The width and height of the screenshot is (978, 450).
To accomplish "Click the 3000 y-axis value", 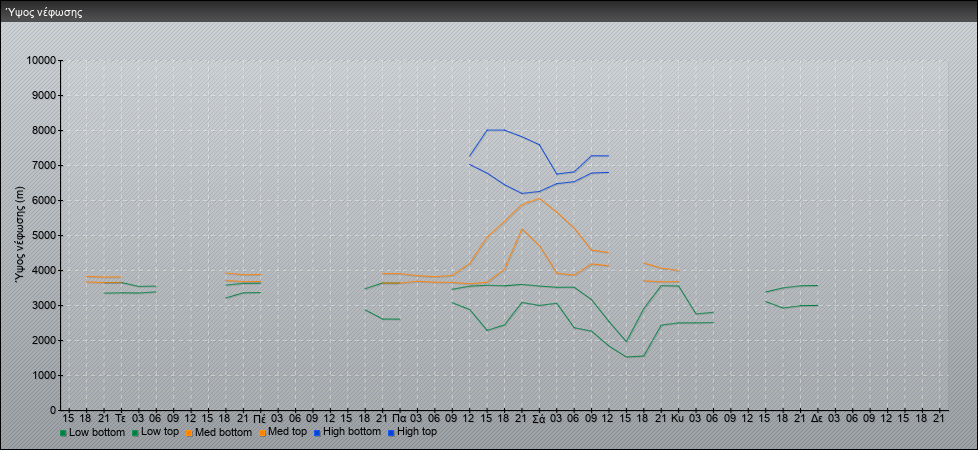I will (44, 305).
